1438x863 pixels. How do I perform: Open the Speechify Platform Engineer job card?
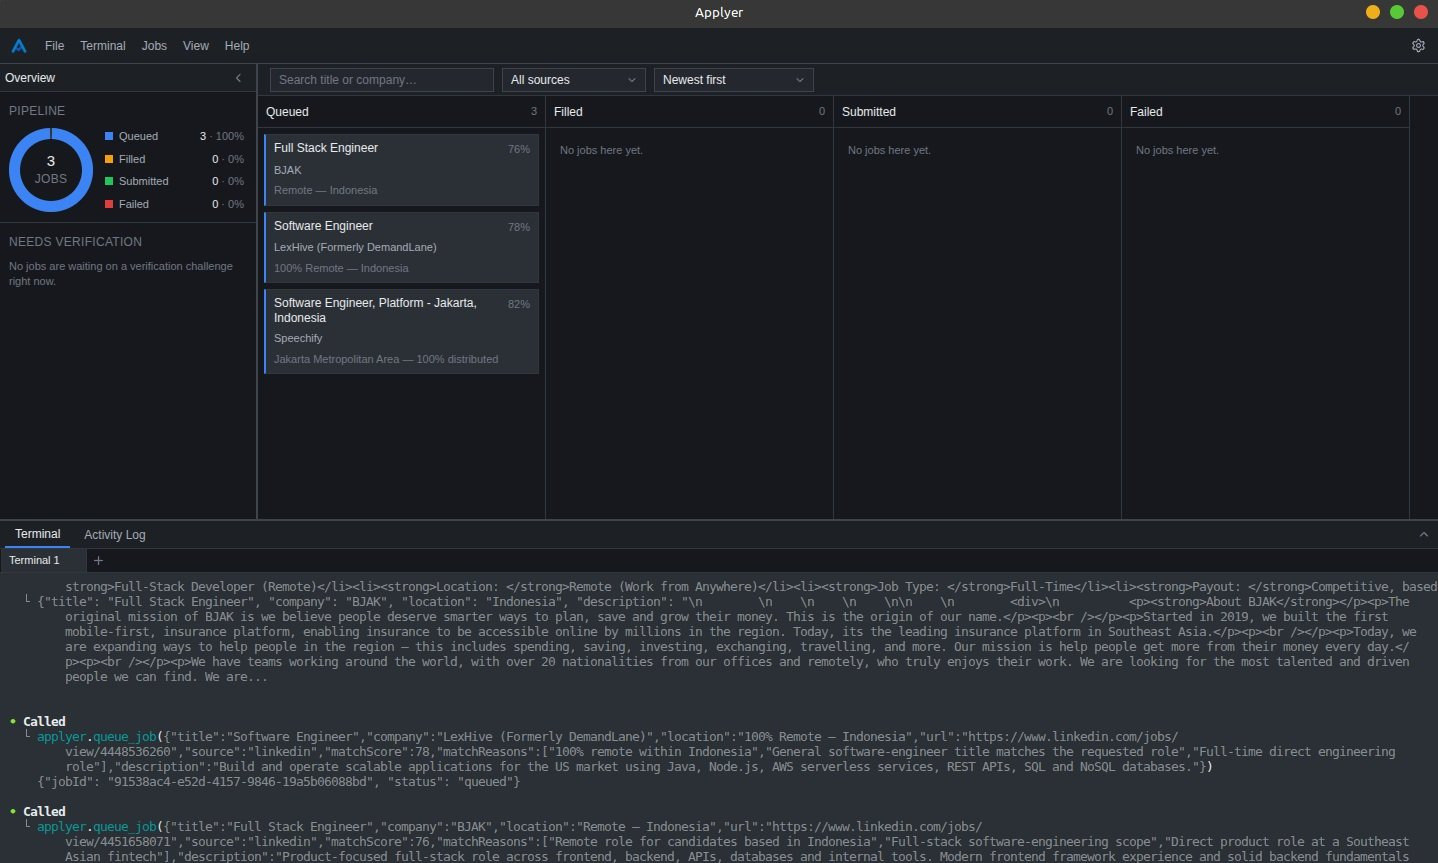[x=401, y=331]
